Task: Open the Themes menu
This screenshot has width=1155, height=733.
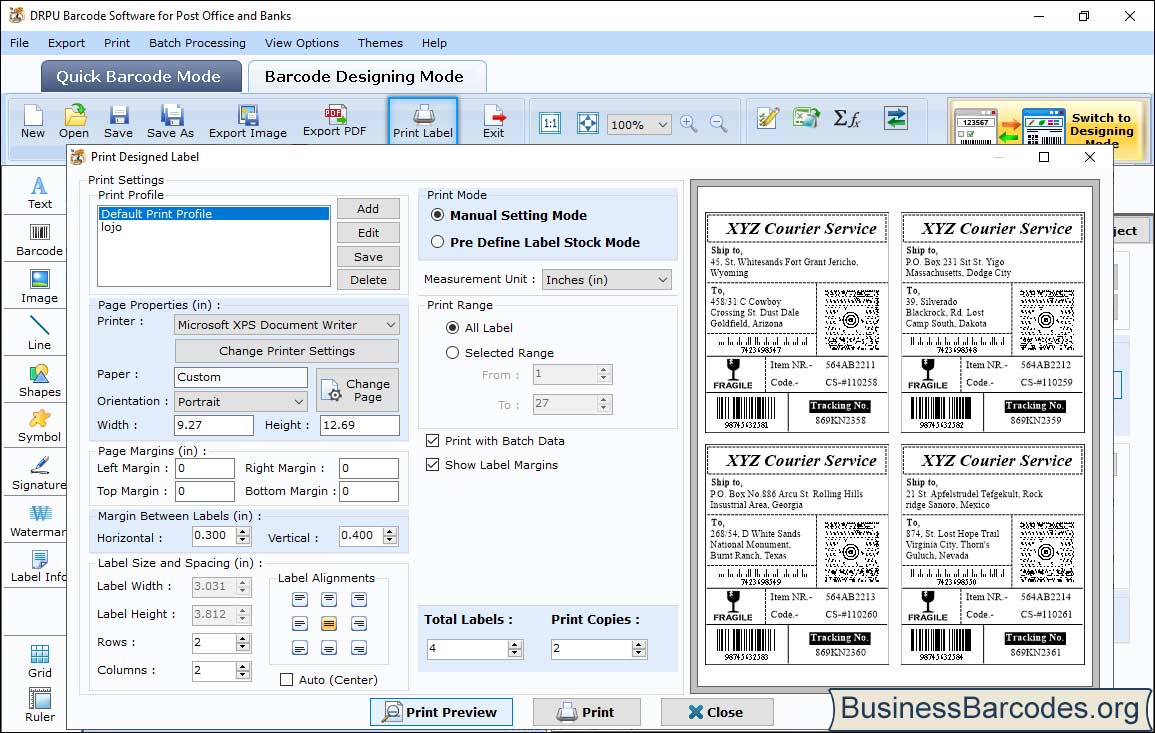Action: pyautogui.click(x=380, y=43)
